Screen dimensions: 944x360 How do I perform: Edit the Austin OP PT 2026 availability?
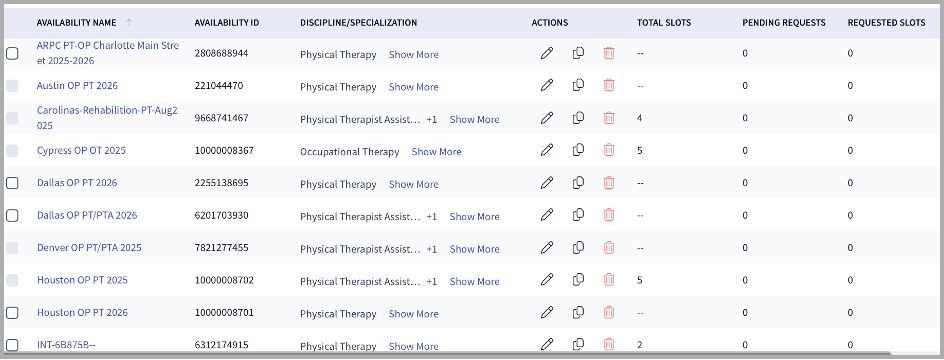pyautogui.click(x=547, y=85)
